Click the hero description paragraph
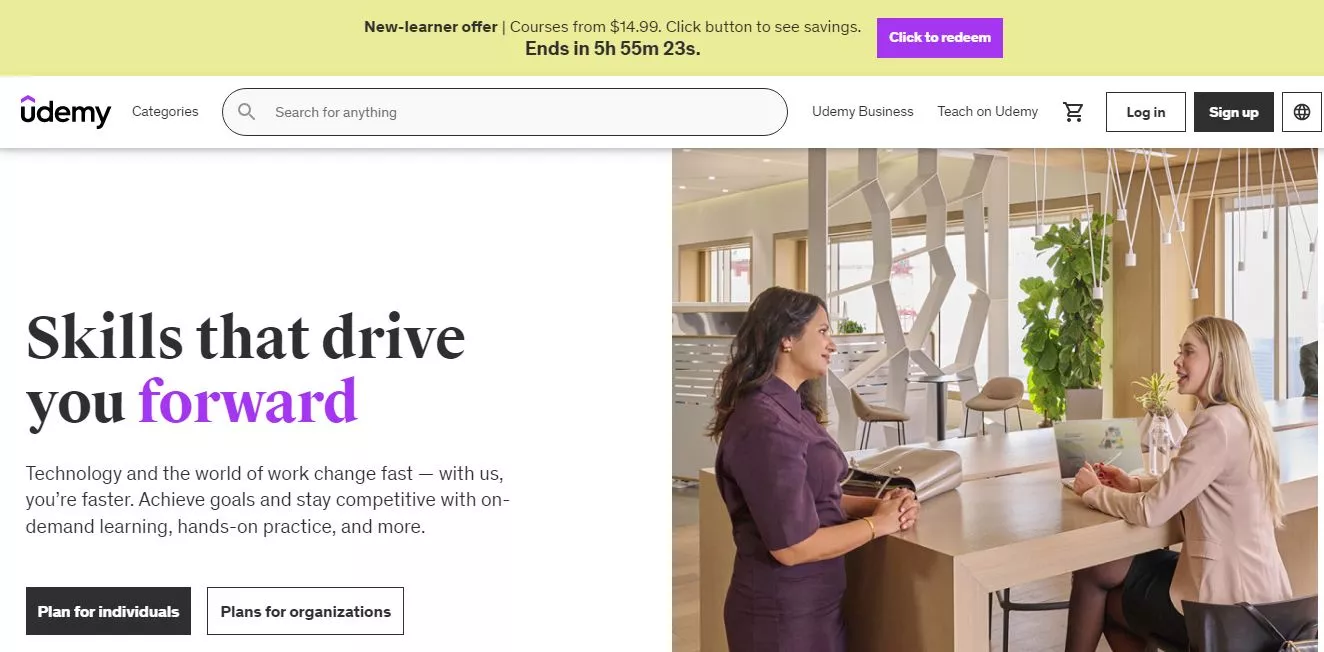The height and width of the screenshot is (652, 1324). pyautogui.click(x=268, y=500)
